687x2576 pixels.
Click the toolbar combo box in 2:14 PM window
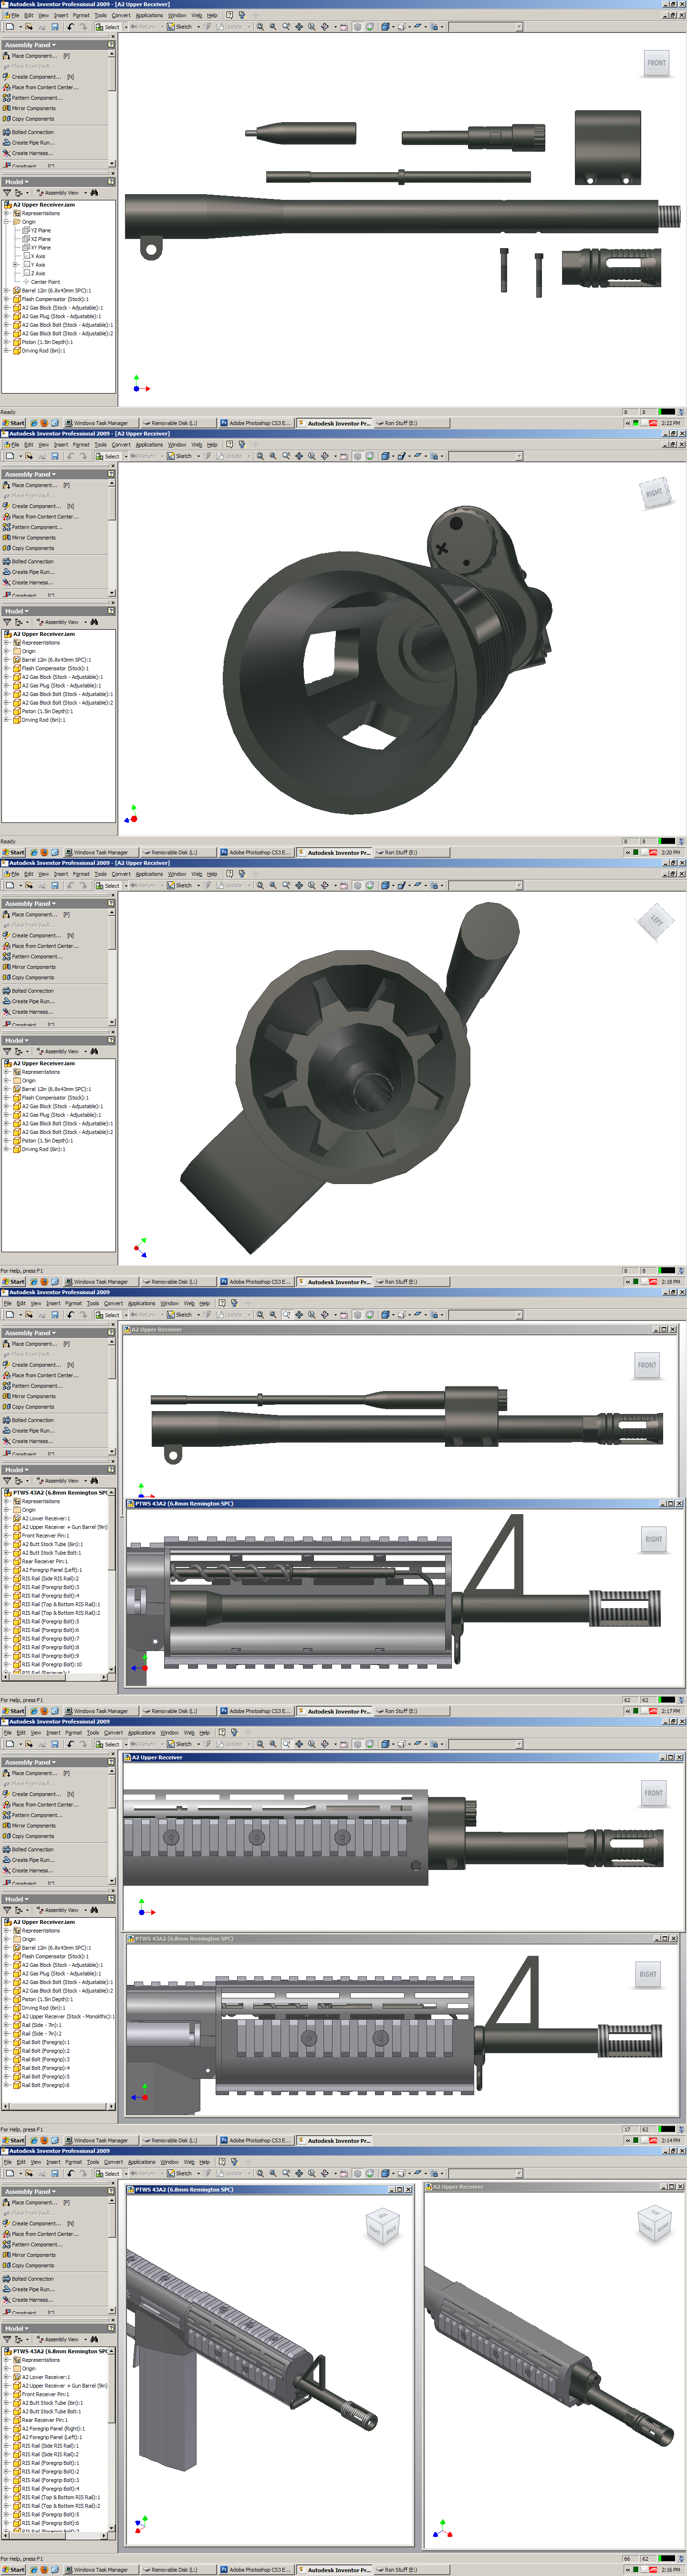tap(486, 1744)
